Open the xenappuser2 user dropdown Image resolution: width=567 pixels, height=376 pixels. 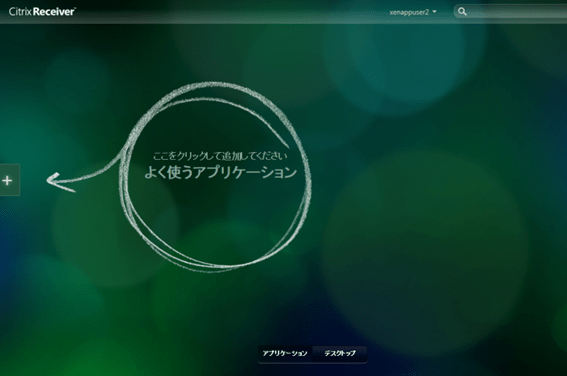click(413, 12)
